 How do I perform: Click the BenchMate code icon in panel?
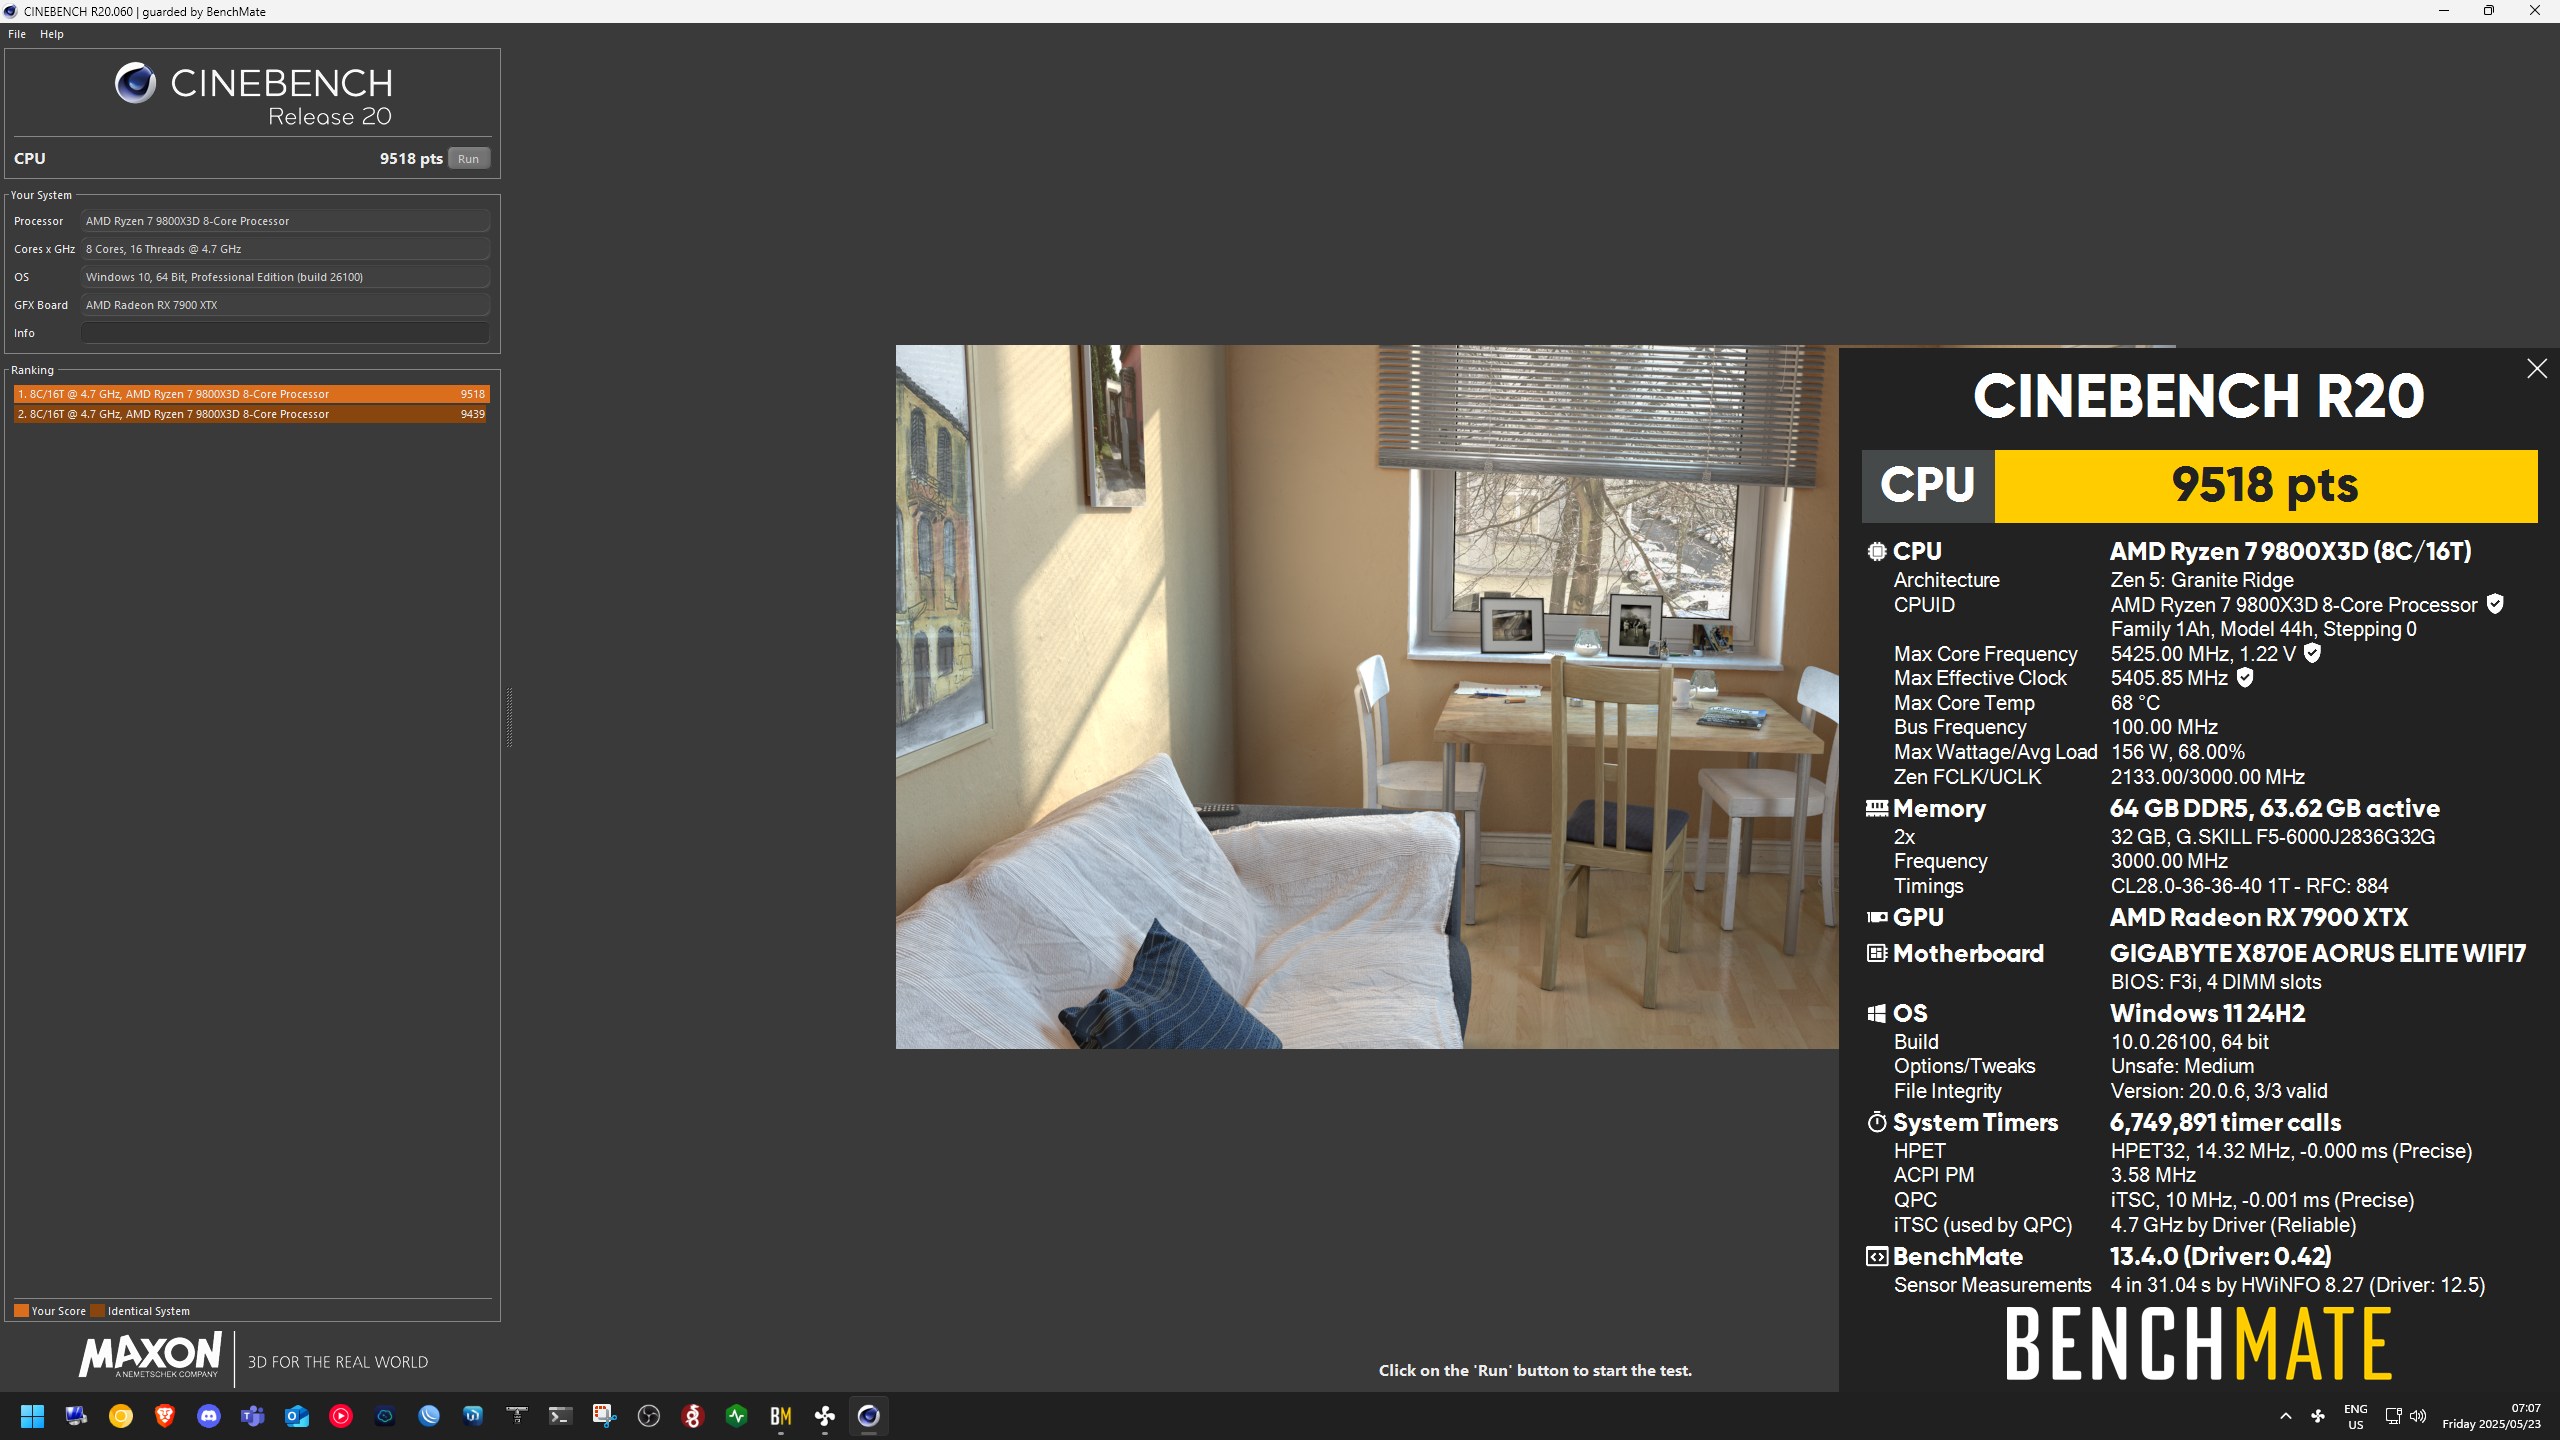pos(1877,1257)
